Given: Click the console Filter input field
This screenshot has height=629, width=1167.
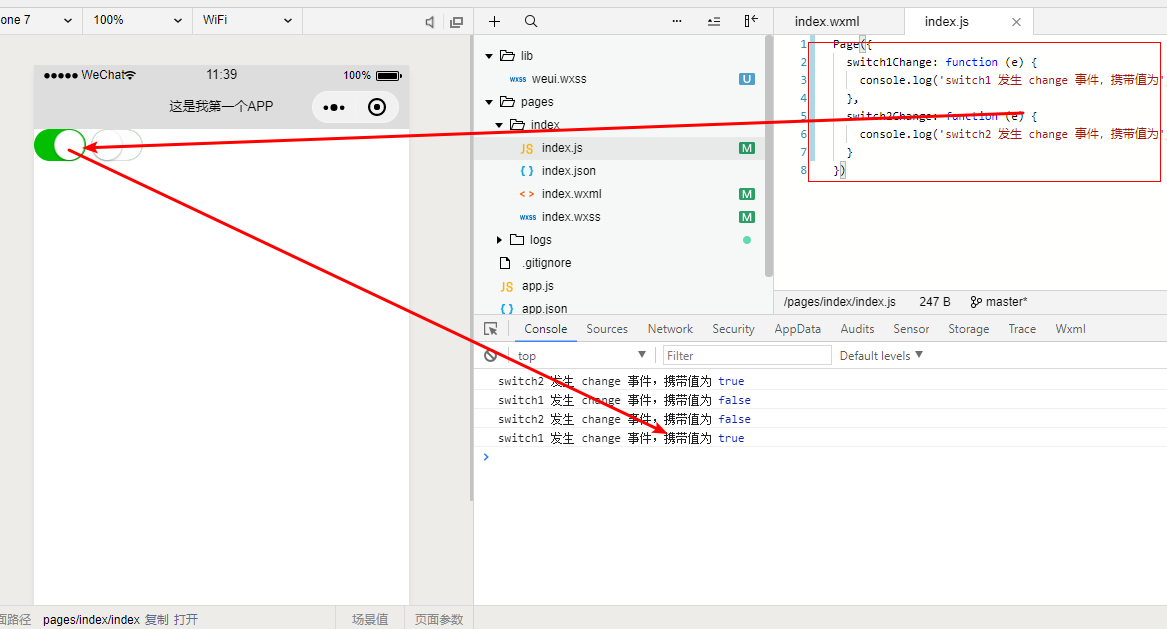Looking at the screenshot, I should click(x=747, y=356).
